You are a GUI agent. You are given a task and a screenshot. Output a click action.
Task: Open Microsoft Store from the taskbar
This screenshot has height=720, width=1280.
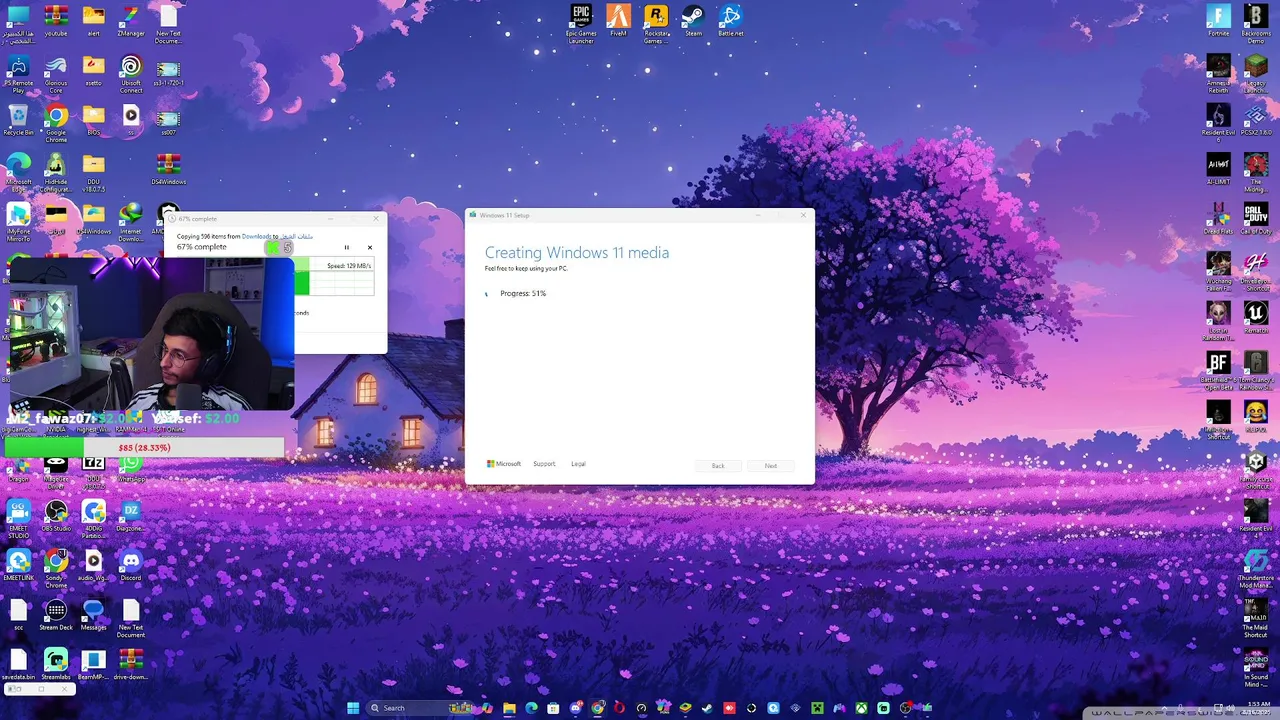pyautogui.click(x=553, y=708)
